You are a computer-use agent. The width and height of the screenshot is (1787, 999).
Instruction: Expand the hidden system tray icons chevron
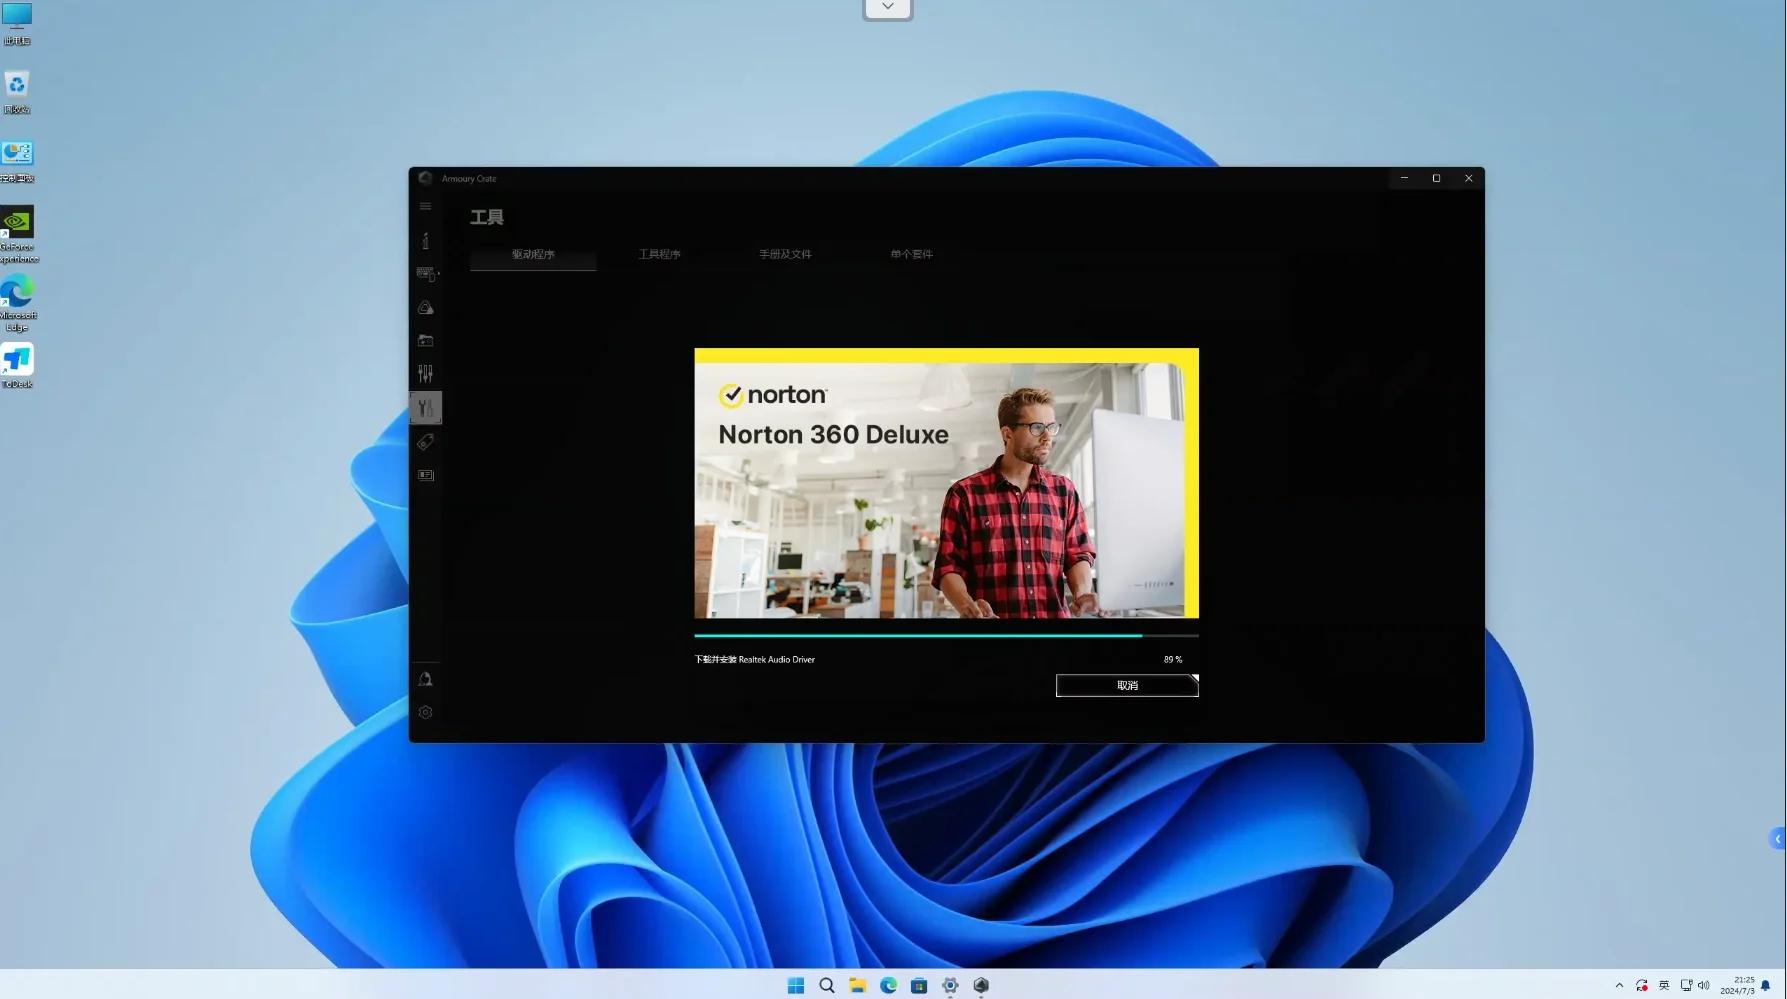1619,985
